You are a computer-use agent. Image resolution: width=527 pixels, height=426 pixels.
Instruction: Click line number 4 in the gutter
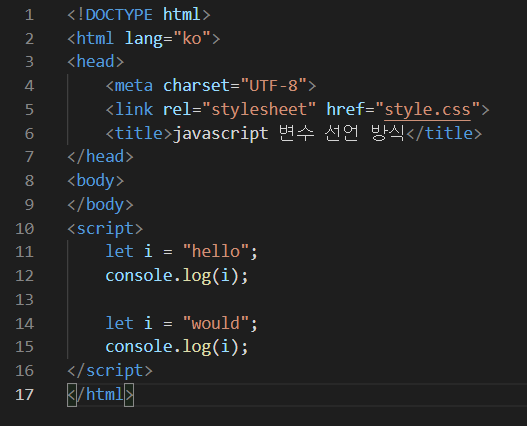[29, 86]
